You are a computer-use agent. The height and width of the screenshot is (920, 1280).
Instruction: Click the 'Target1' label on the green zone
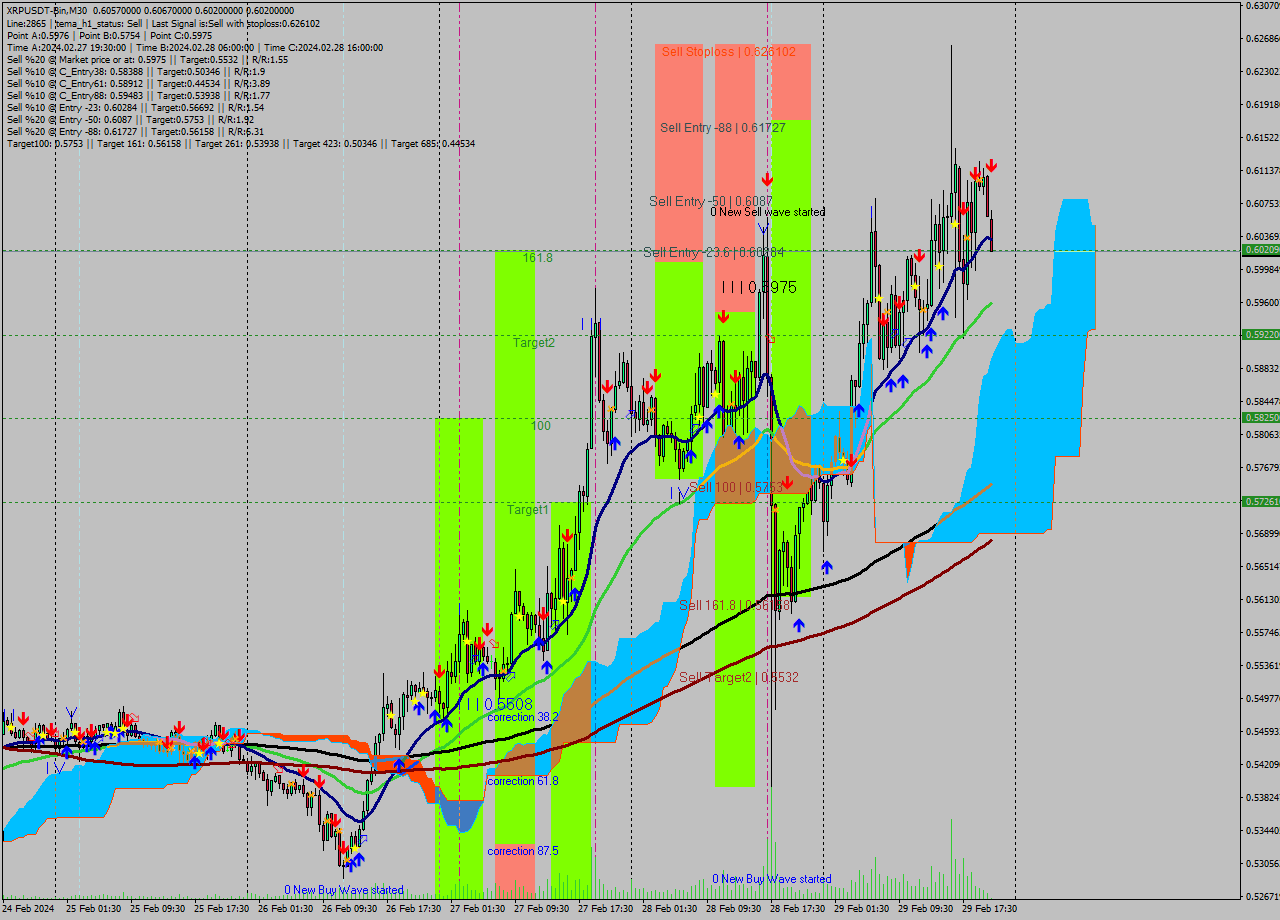point(528,510)
